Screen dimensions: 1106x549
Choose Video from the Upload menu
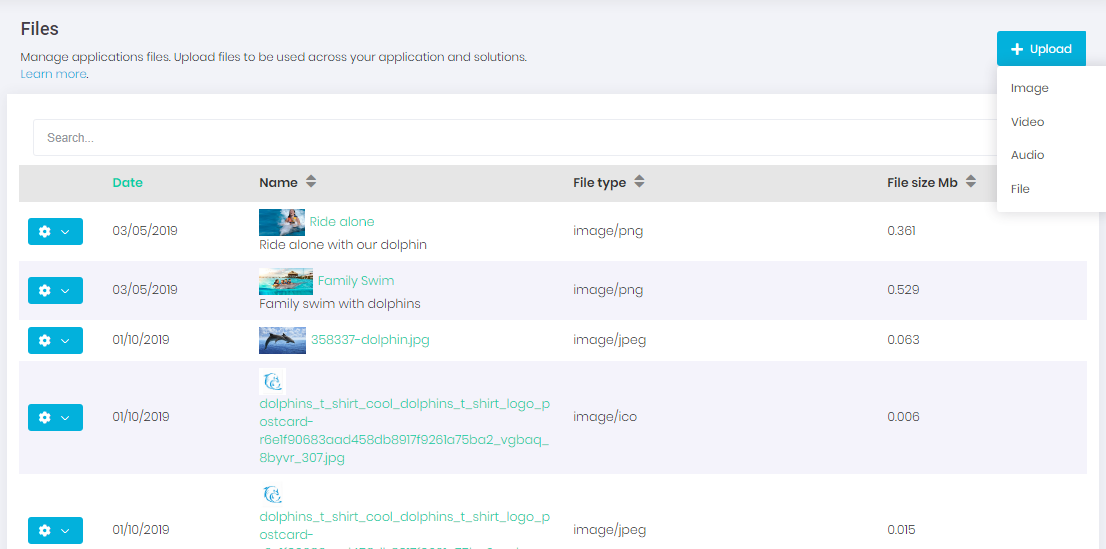1027,122
